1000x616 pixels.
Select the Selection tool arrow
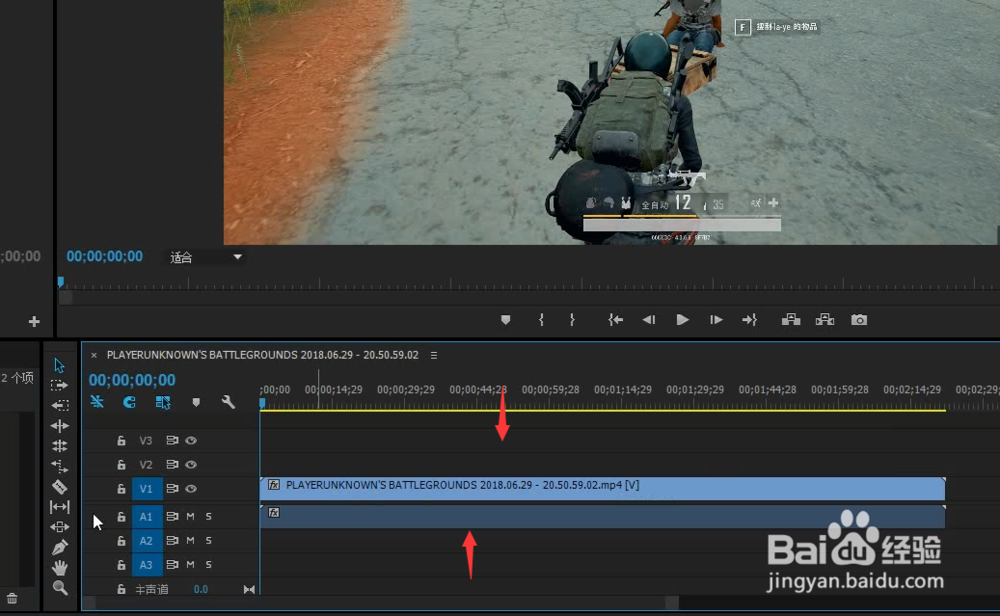59,365
